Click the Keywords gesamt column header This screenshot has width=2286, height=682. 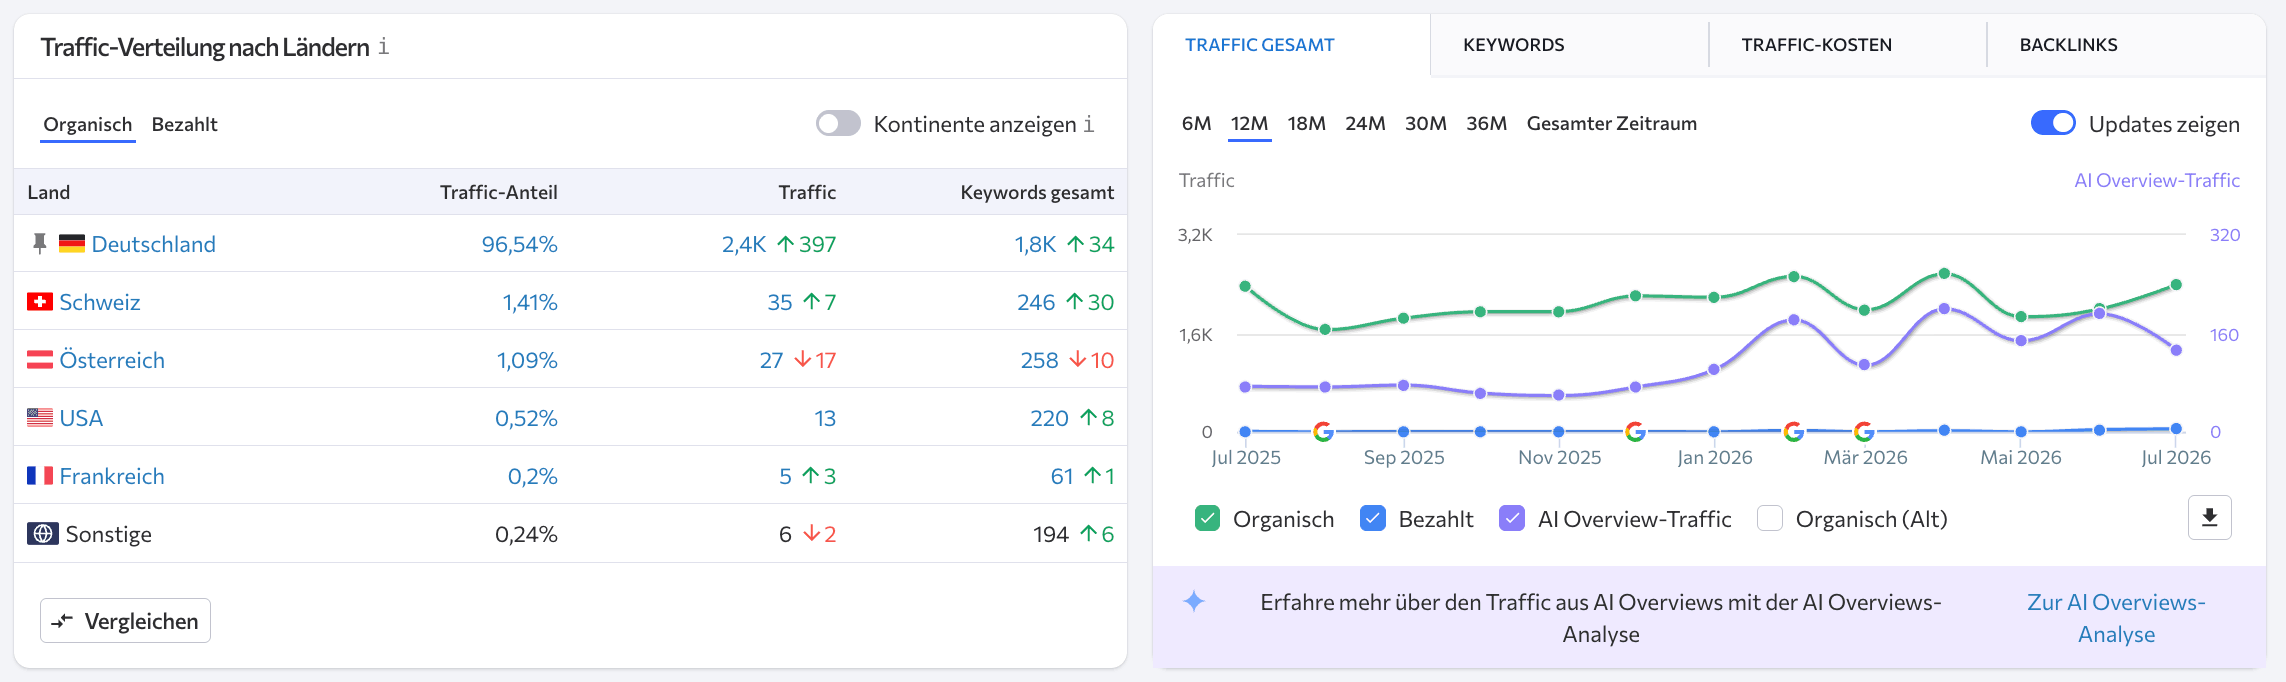click(x=1037, y=192)
